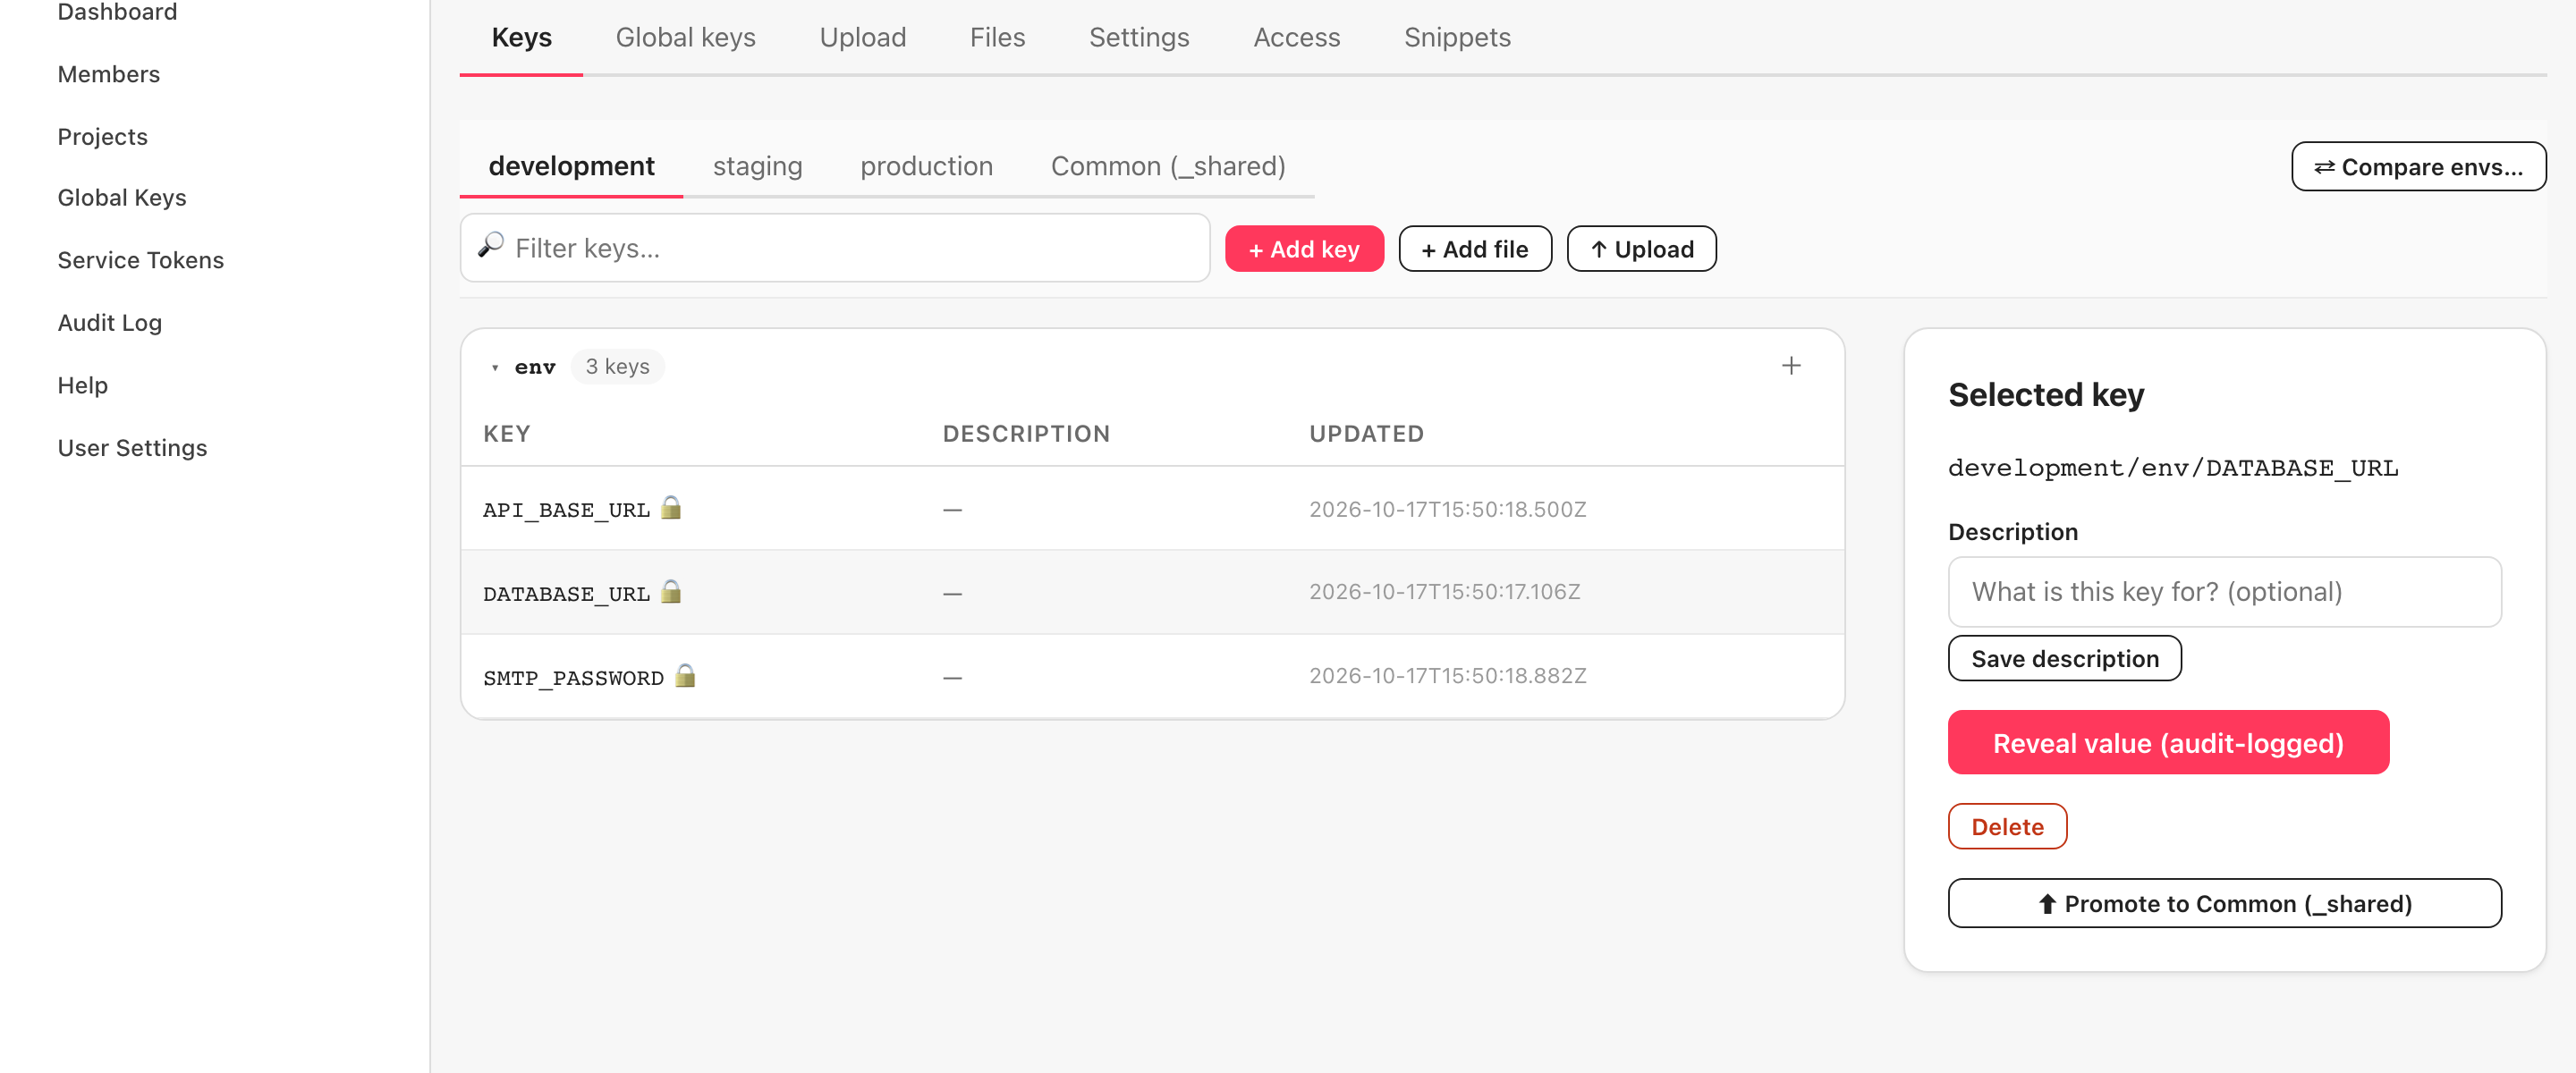Collapse the env group triangle
This screenshot has height=1073, width=2576.
[495, 368]
